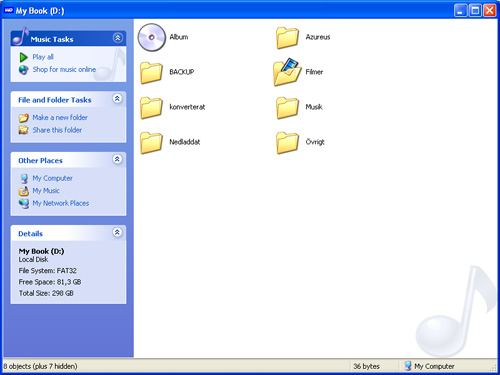Image resolution: width=500 pixels, height=375 pixels.
Task: Select the BACKUP folder icon
Action: click(151, 72)
